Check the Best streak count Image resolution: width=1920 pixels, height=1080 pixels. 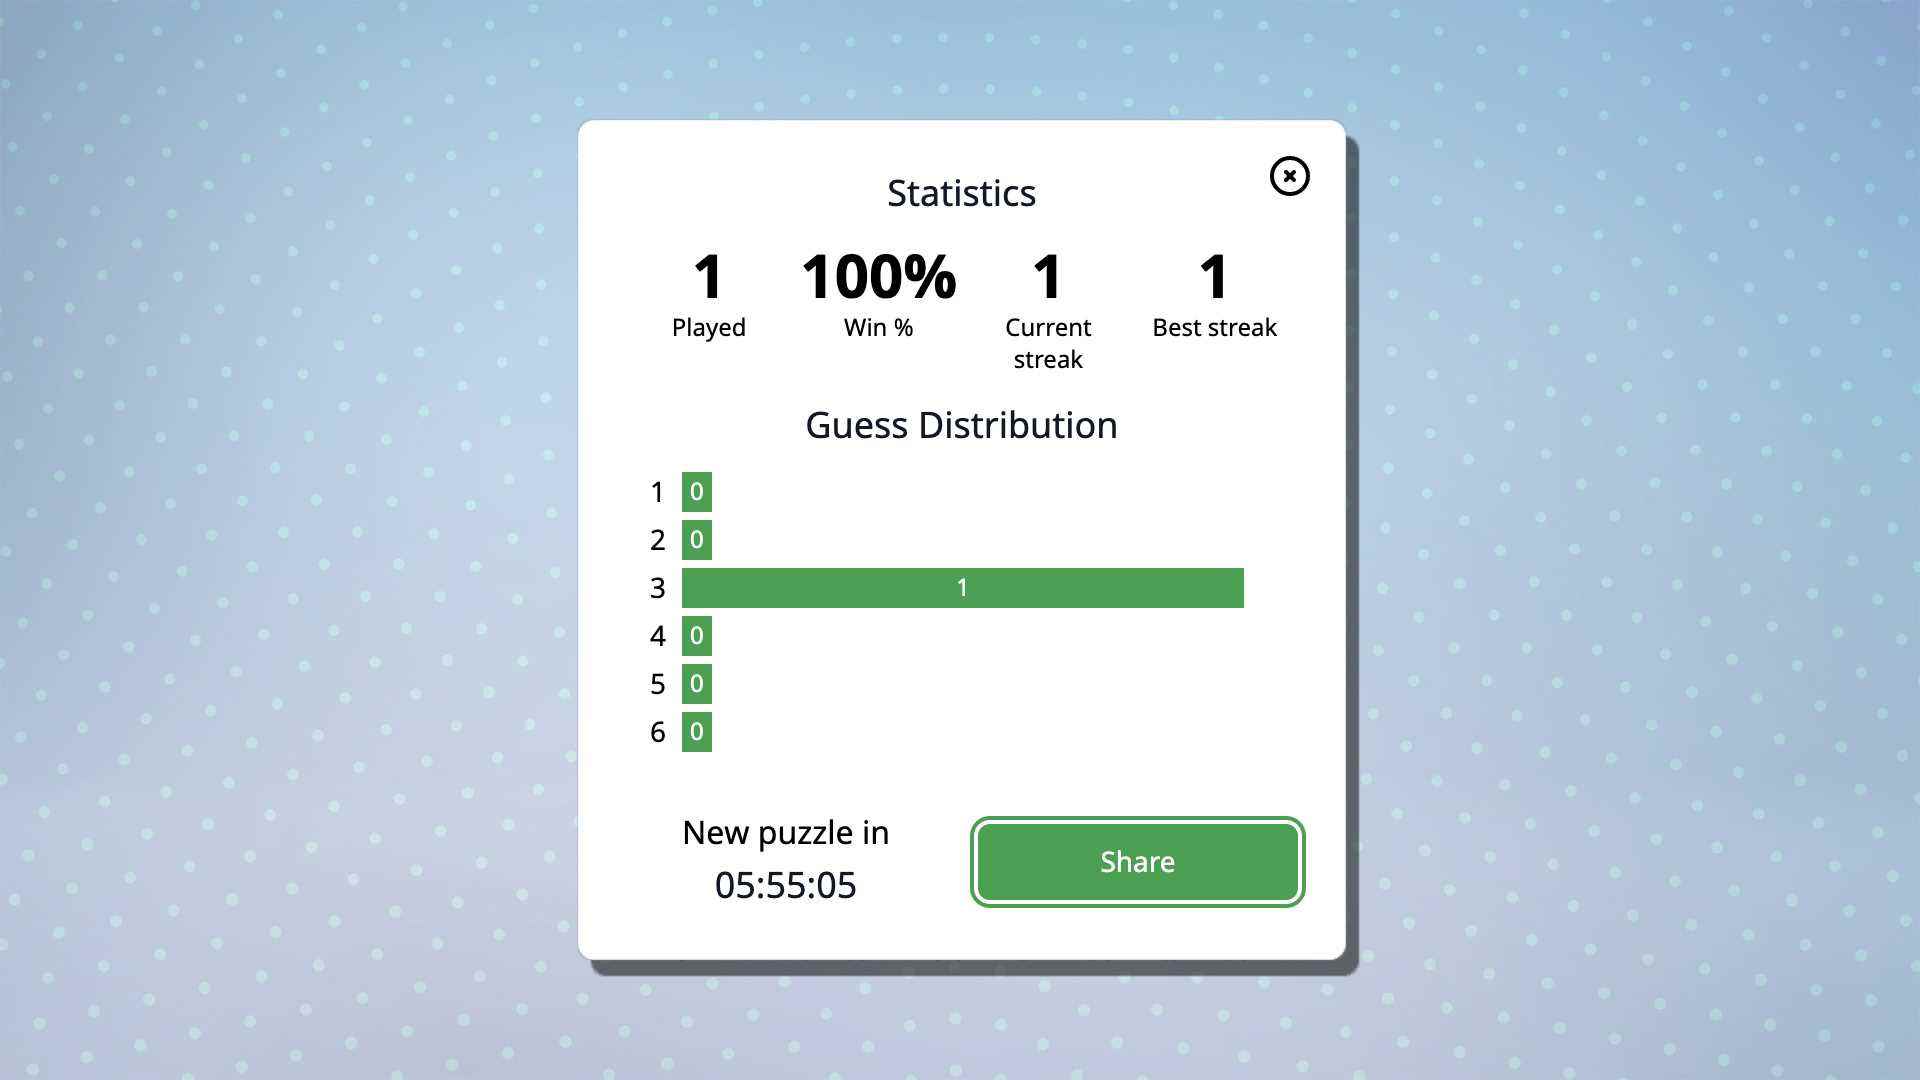(1213, 274)
